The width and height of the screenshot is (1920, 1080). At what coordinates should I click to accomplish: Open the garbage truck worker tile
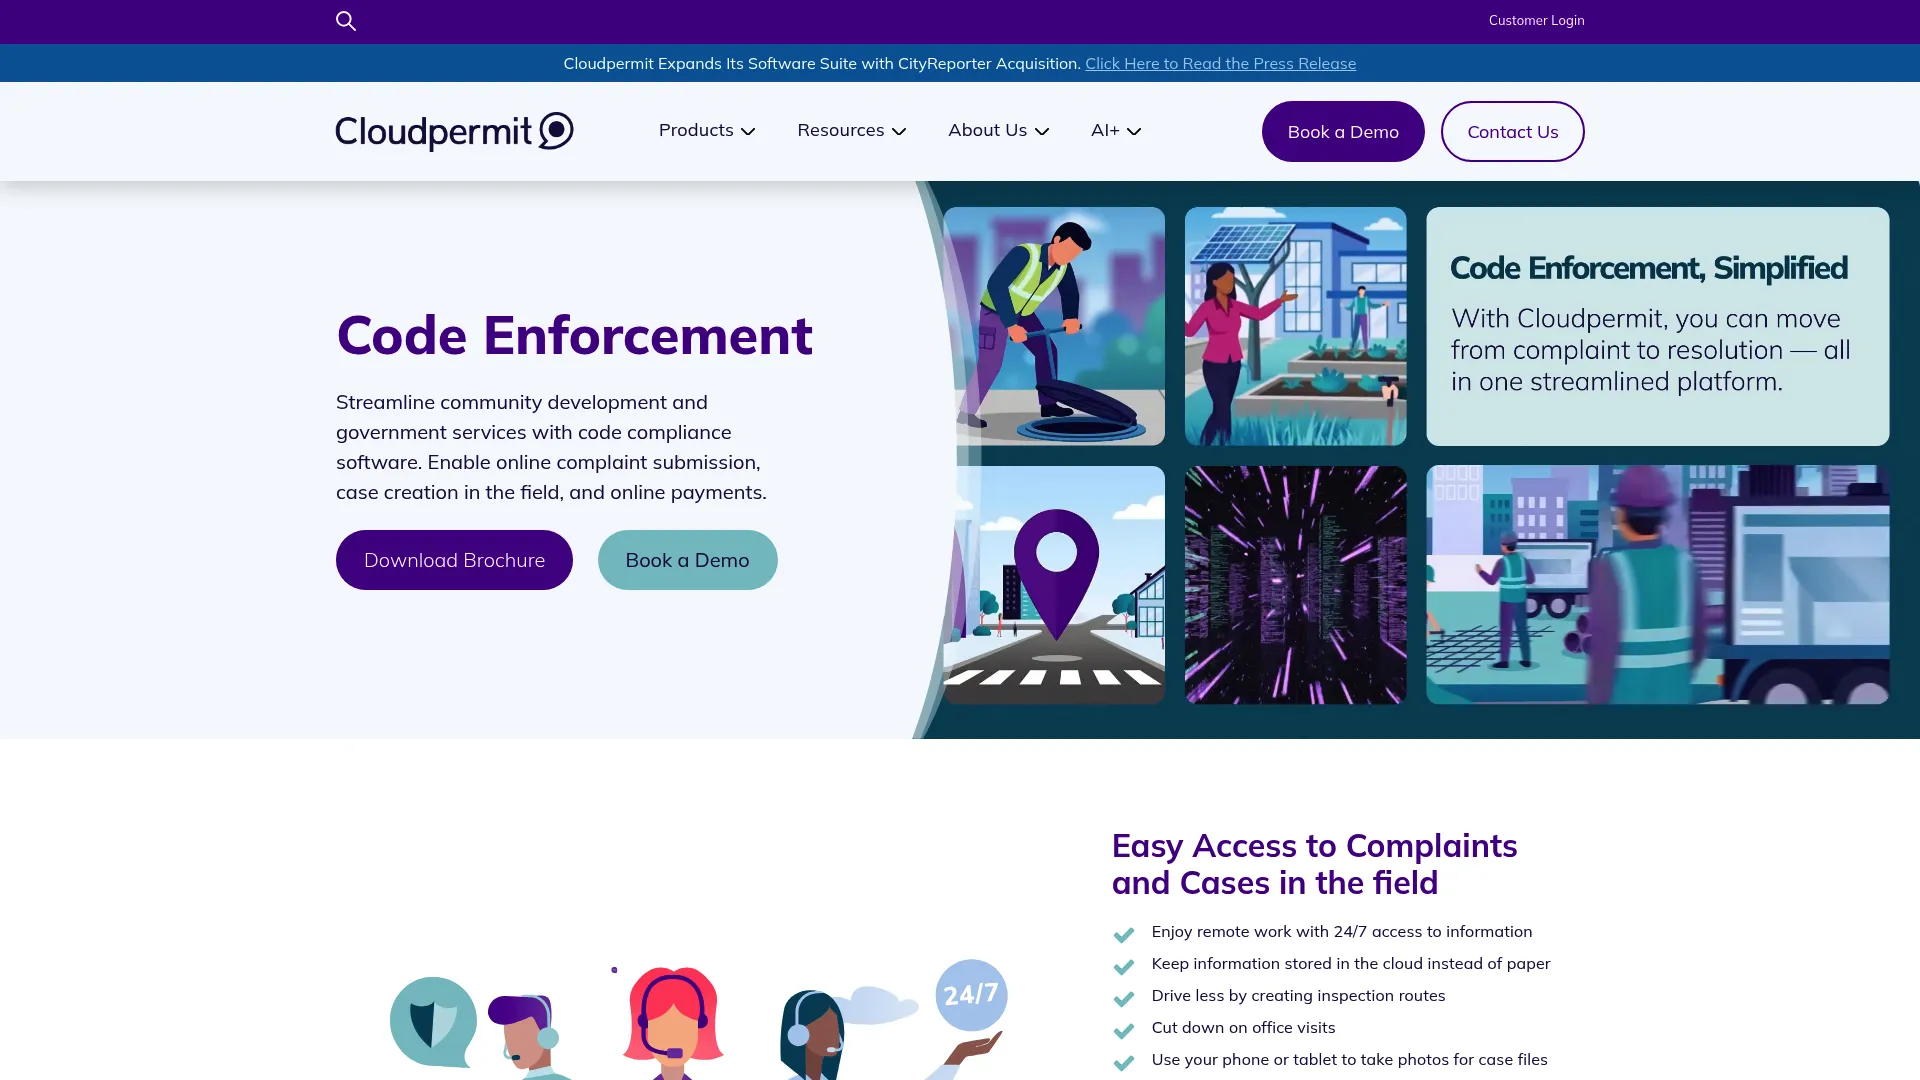[x=1657, y=585]
